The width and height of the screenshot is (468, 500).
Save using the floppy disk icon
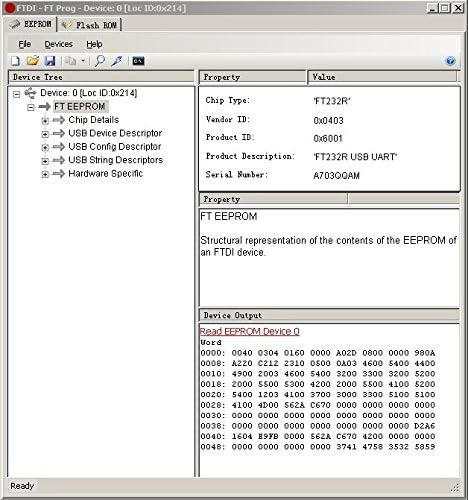(x=50, y=61)
